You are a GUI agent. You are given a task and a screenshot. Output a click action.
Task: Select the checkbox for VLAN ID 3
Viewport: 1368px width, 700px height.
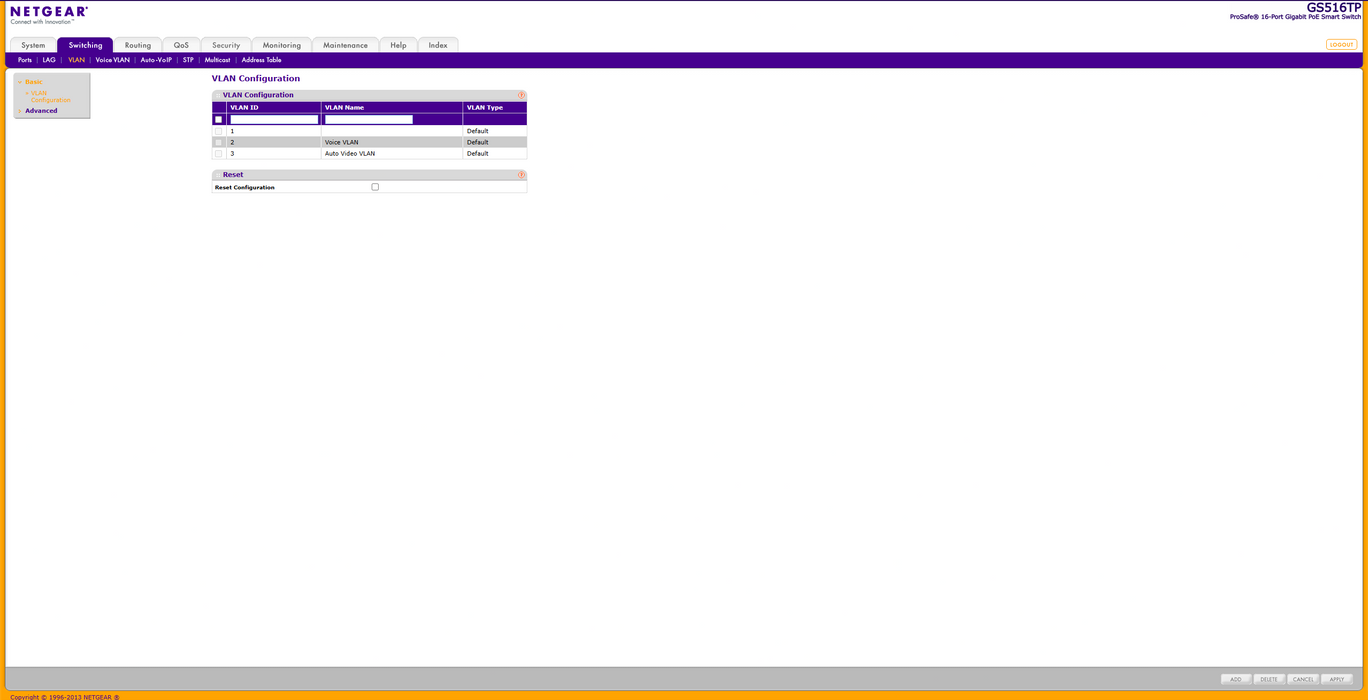(x=218, y=154)
